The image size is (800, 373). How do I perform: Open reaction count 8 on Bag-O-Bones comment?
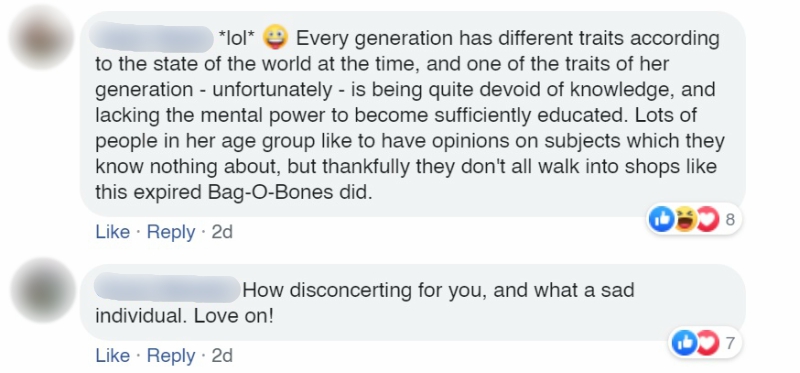point(730,219)
